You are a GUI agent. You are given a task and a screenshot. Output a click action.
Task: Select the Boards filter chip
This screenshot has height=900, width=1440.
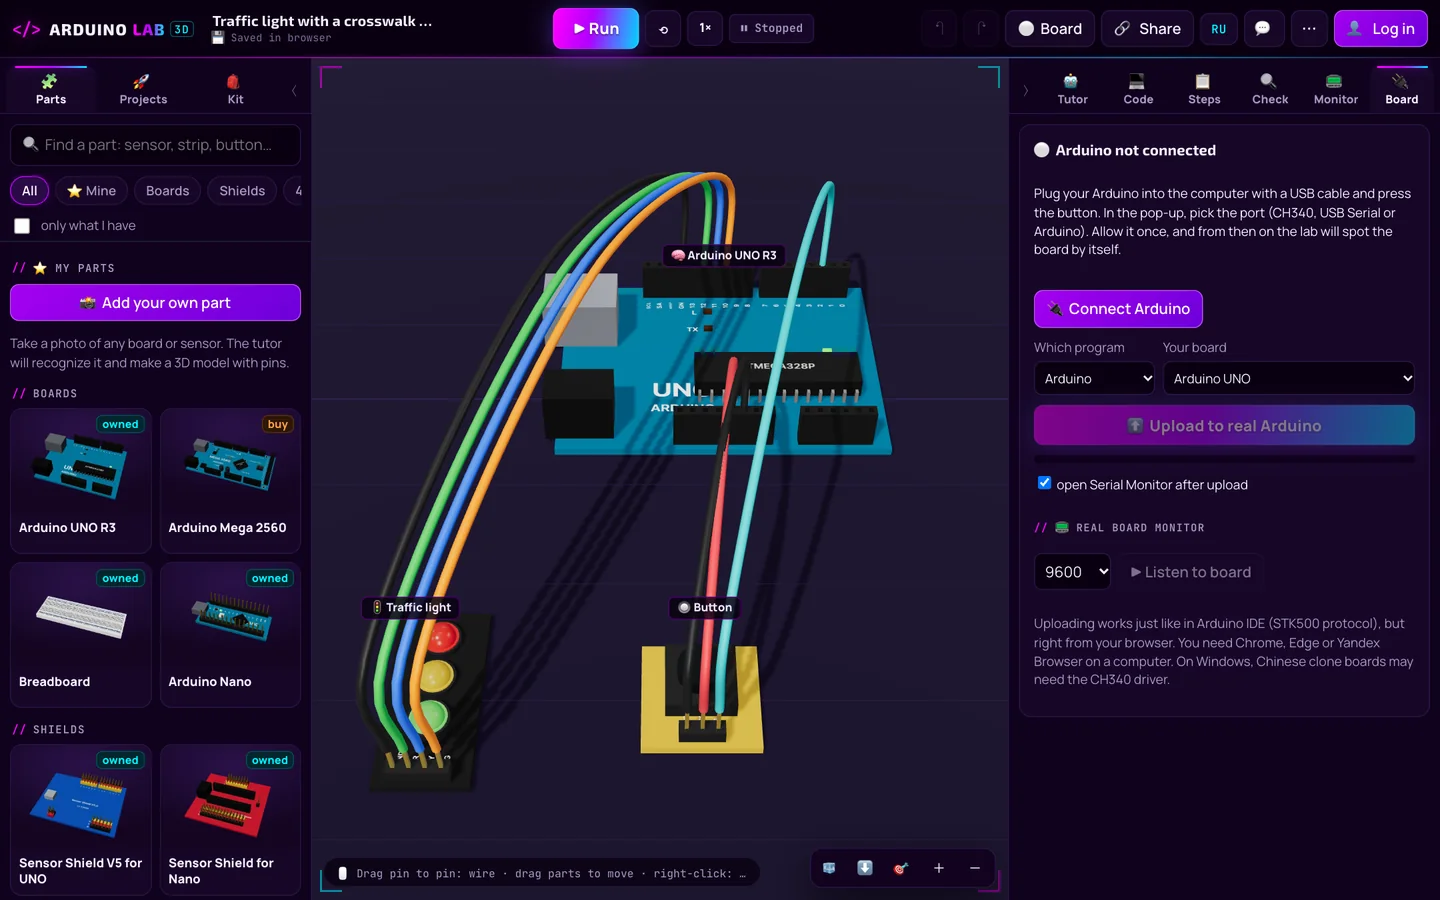(x=167, y=191)
